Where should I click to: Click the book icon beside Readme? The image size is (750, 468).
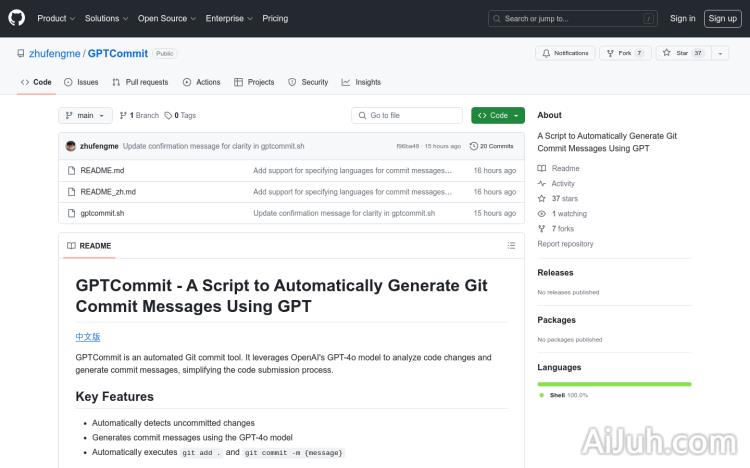(541, 168)
